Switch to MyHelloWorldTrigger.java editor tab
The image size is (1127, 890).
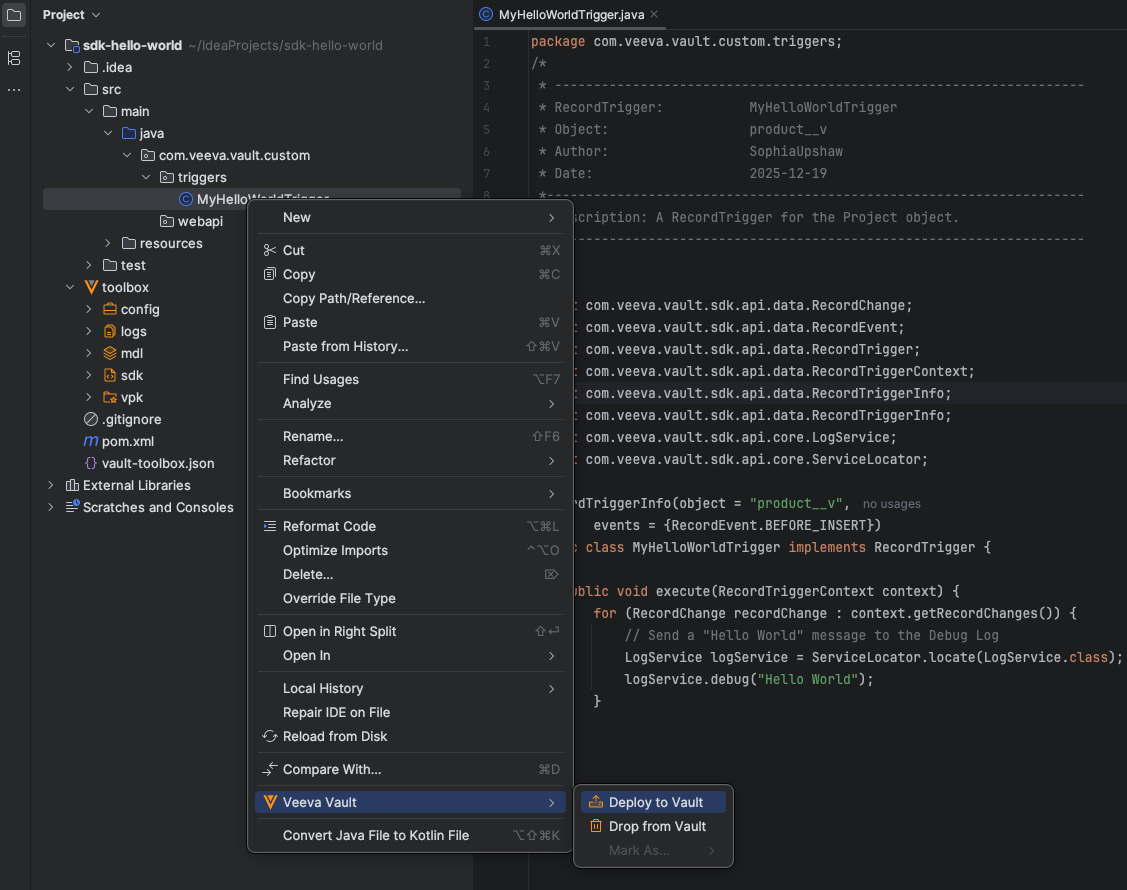click(571, 14)
